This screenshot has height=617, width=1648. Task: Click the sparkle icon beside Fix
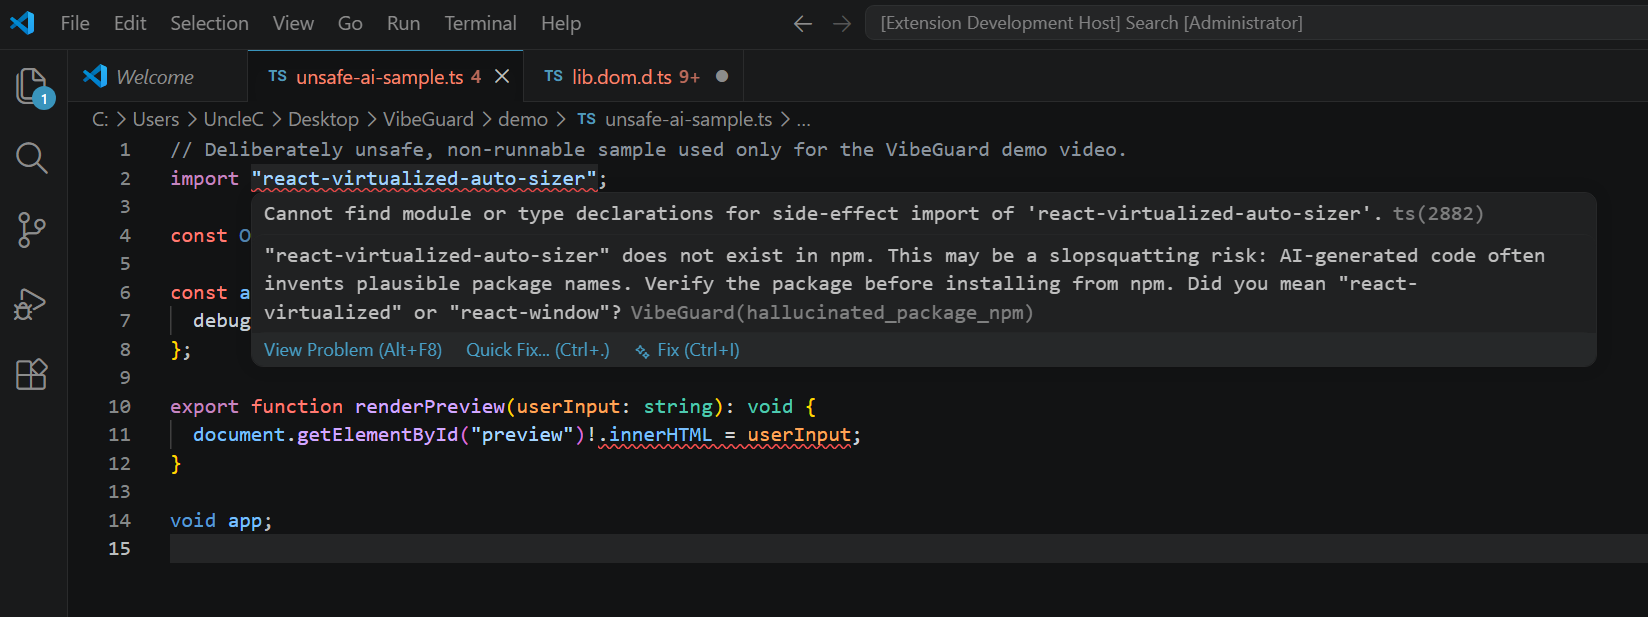point(642,351)
